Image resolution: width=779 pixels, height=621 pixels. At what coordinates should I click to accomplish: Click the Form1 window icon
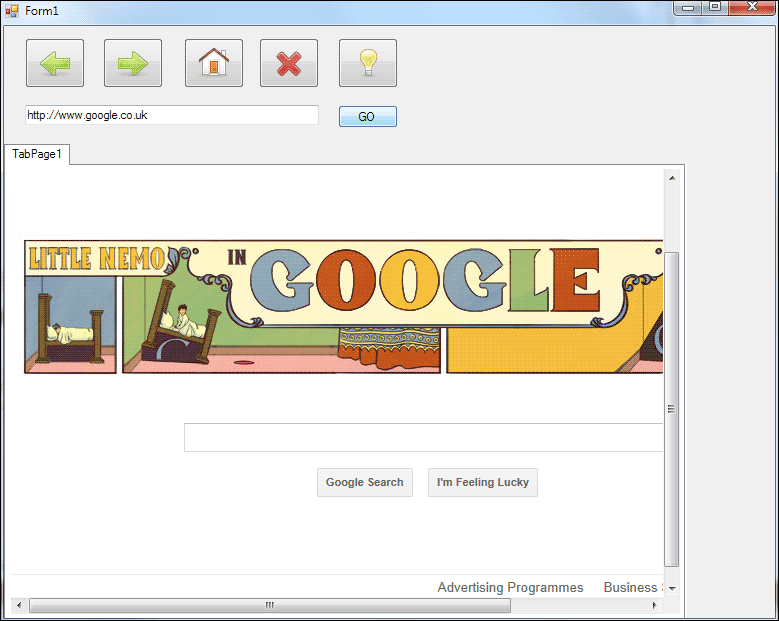pos(12,10)
